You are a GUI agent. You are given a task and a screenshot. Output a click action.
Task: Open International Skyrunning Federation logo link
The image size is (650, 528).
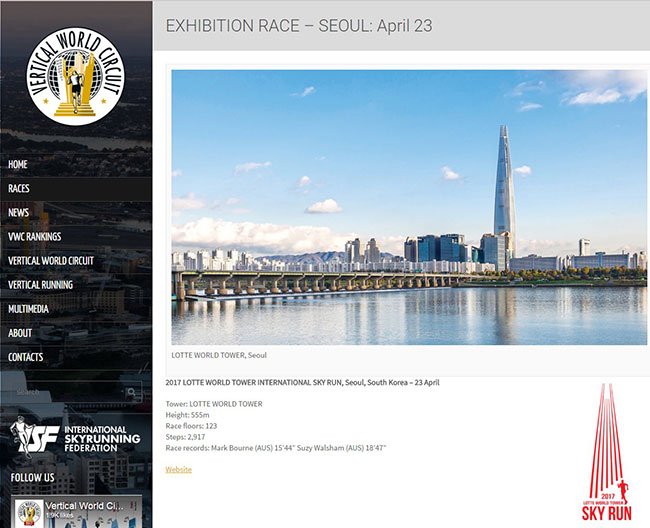click(x=75, y=438)
